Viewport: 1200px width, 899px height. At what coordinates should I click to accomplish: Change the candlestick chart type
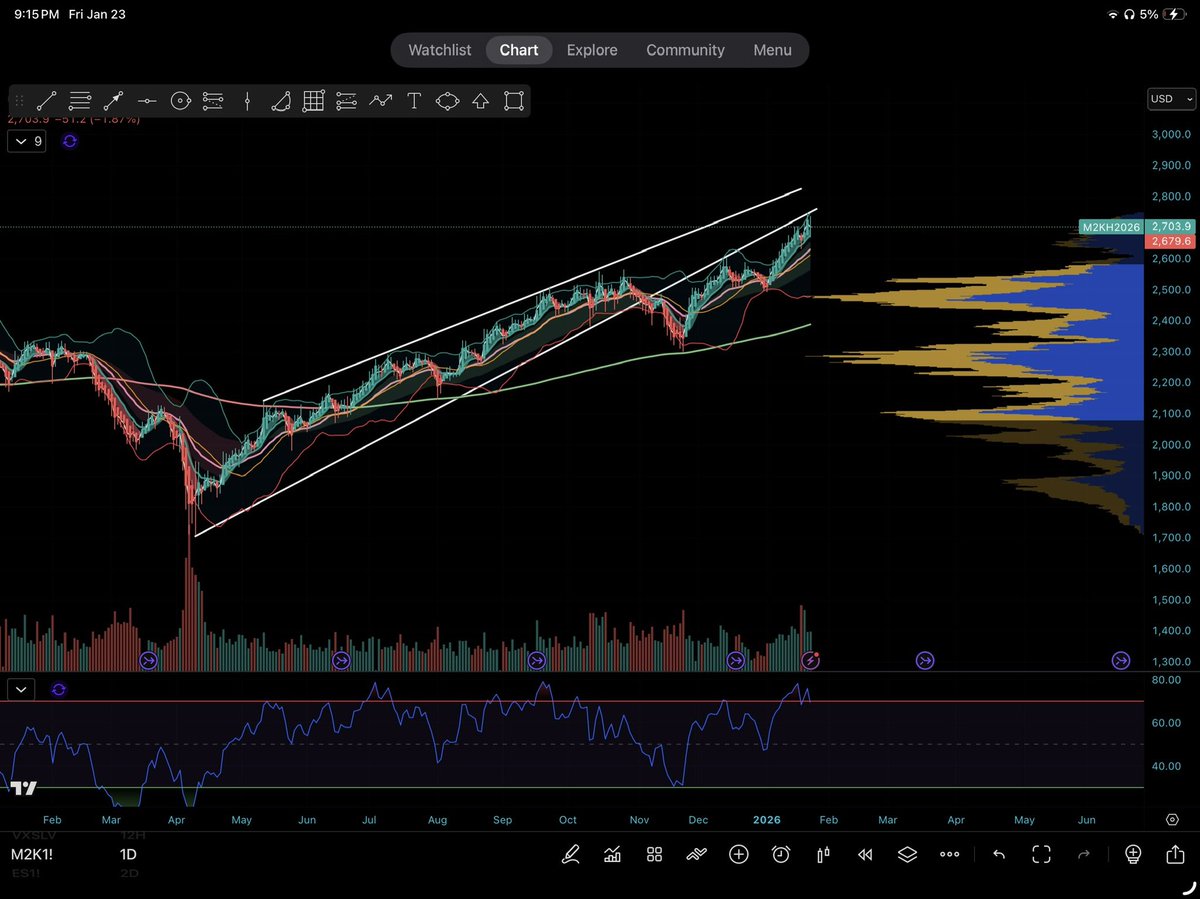click(x=824, y=854)
